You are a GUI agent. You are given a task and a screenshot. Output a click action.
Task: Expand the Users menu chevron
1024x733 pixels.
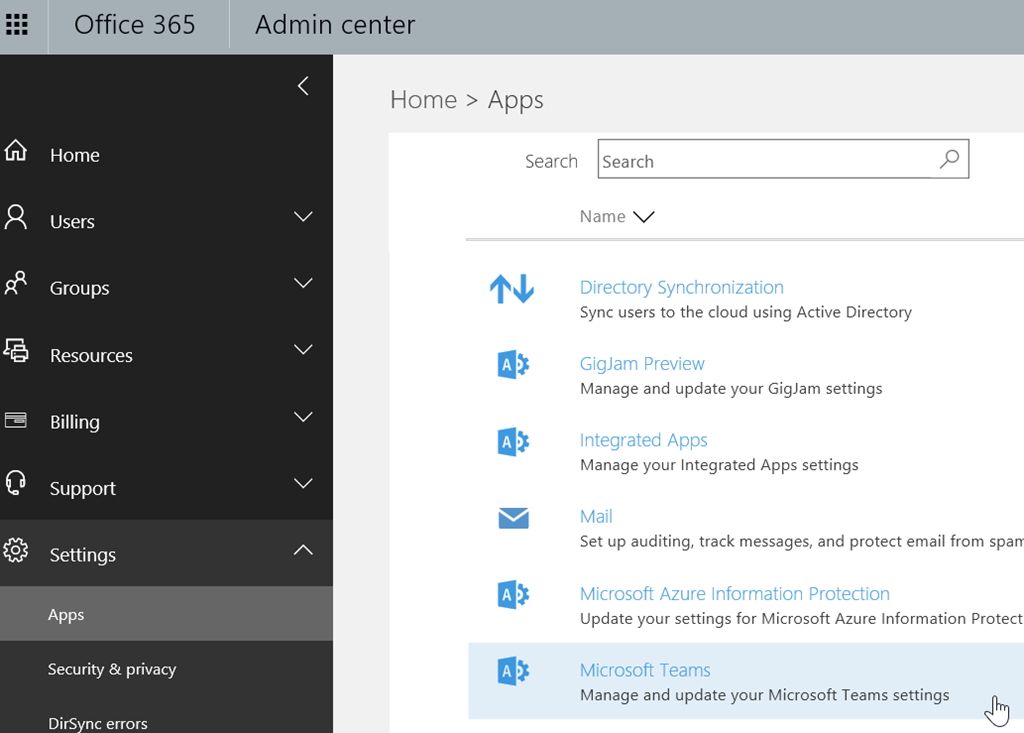(303, 217)
